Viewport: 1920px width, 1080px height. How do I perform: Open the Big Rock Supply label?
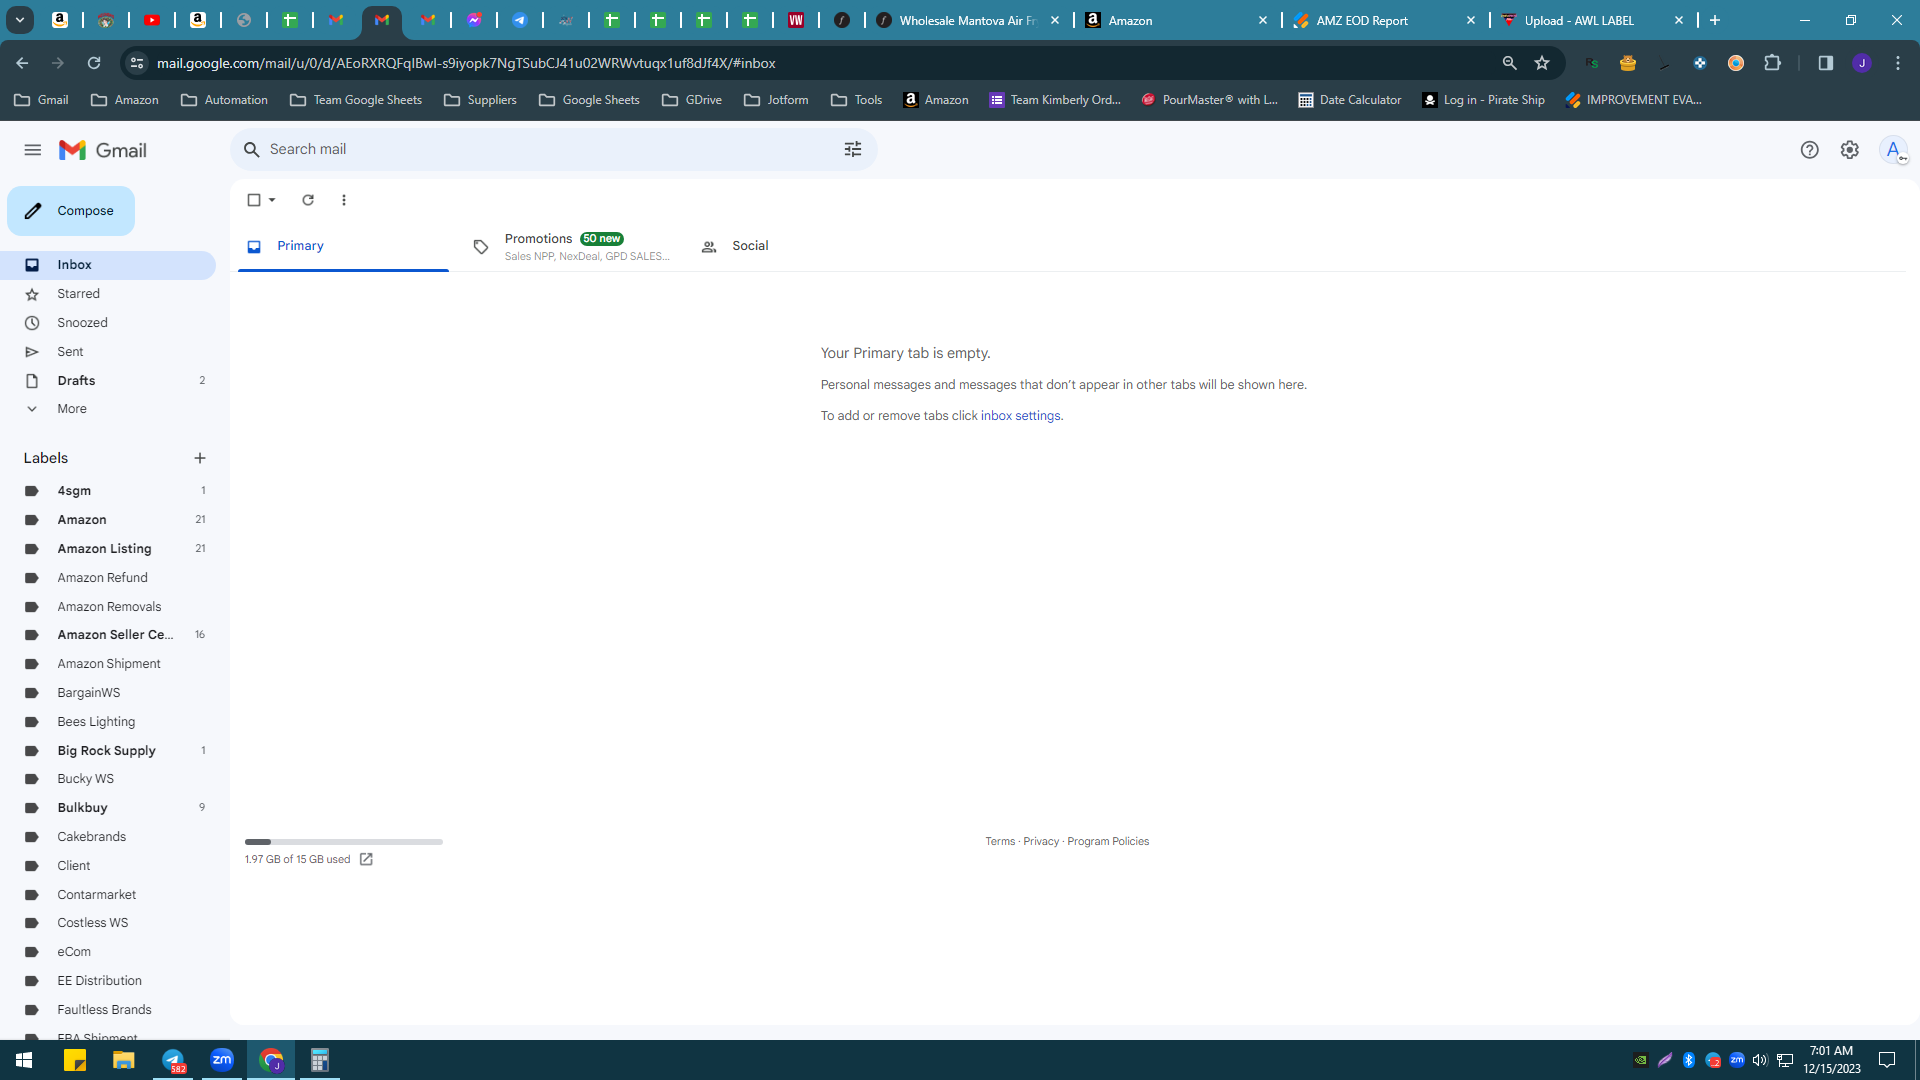tap(108, 751)
